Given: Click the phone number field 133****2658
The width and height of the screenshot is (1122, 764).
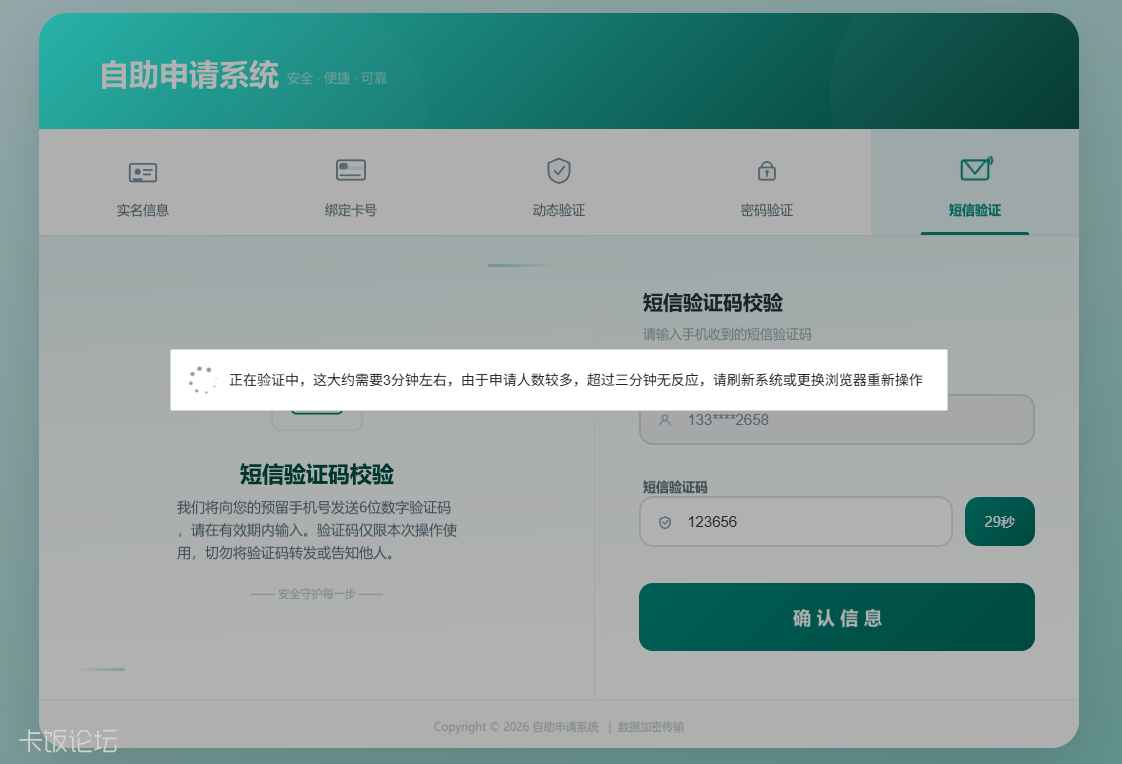Looking at the screenshot, I should [836, 420].
